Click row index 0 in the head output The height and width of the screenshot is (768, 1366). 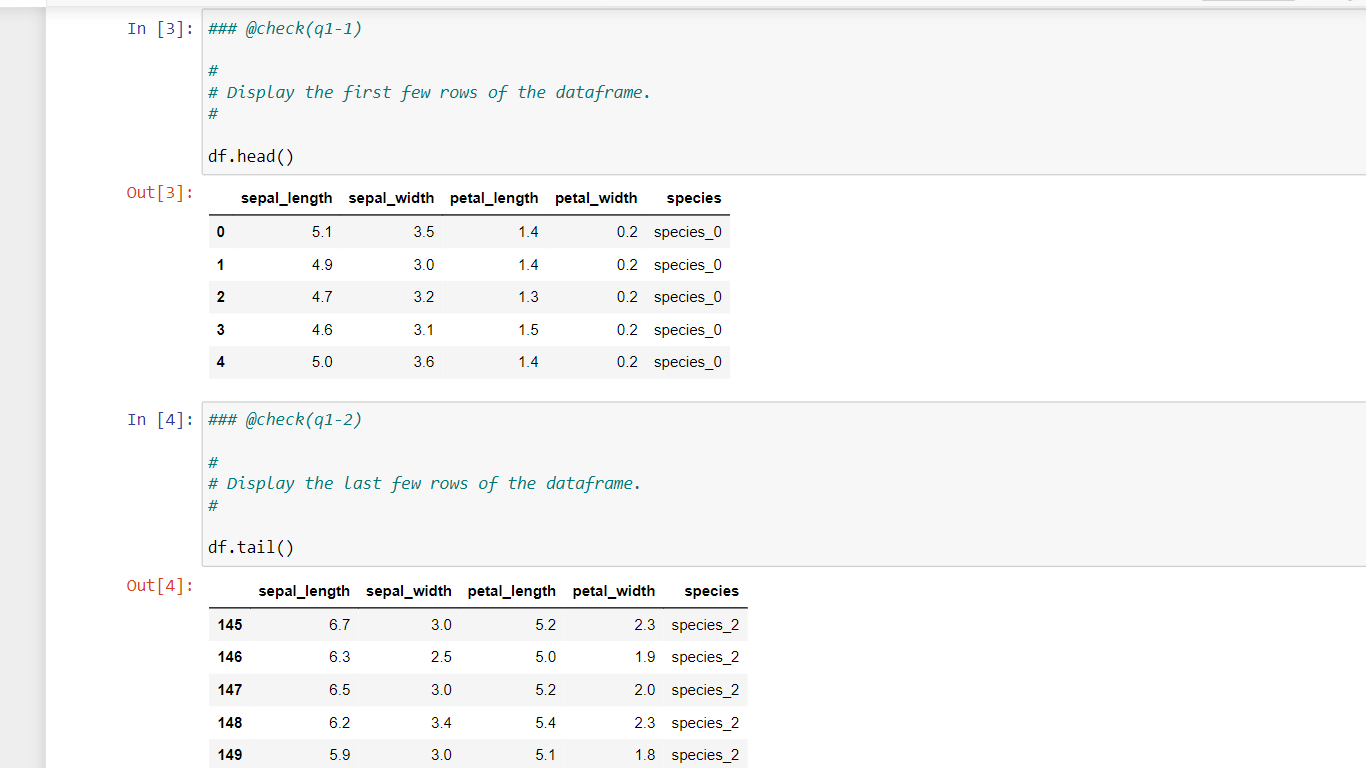[x=220, y=231]
